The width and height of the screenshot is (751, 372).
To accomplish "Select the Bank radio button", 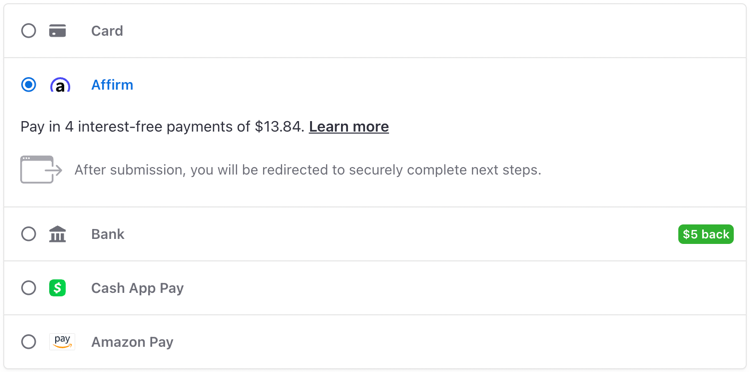I will (28, 234).
